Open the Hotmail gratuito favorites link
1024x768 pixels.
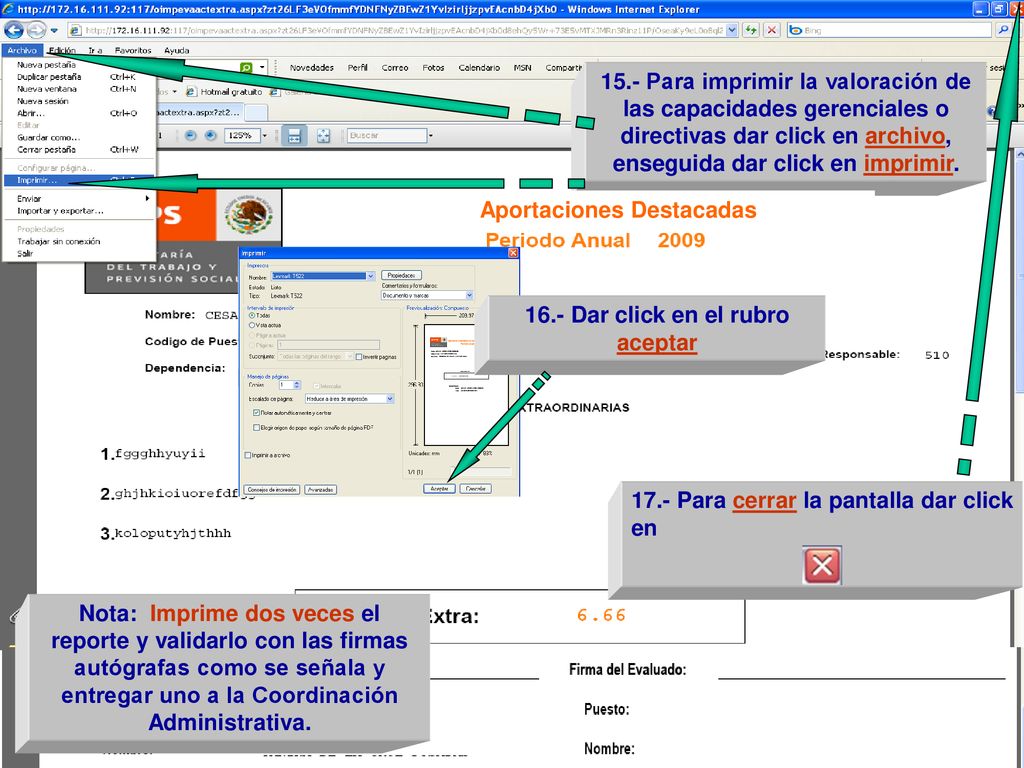[224, 92]
